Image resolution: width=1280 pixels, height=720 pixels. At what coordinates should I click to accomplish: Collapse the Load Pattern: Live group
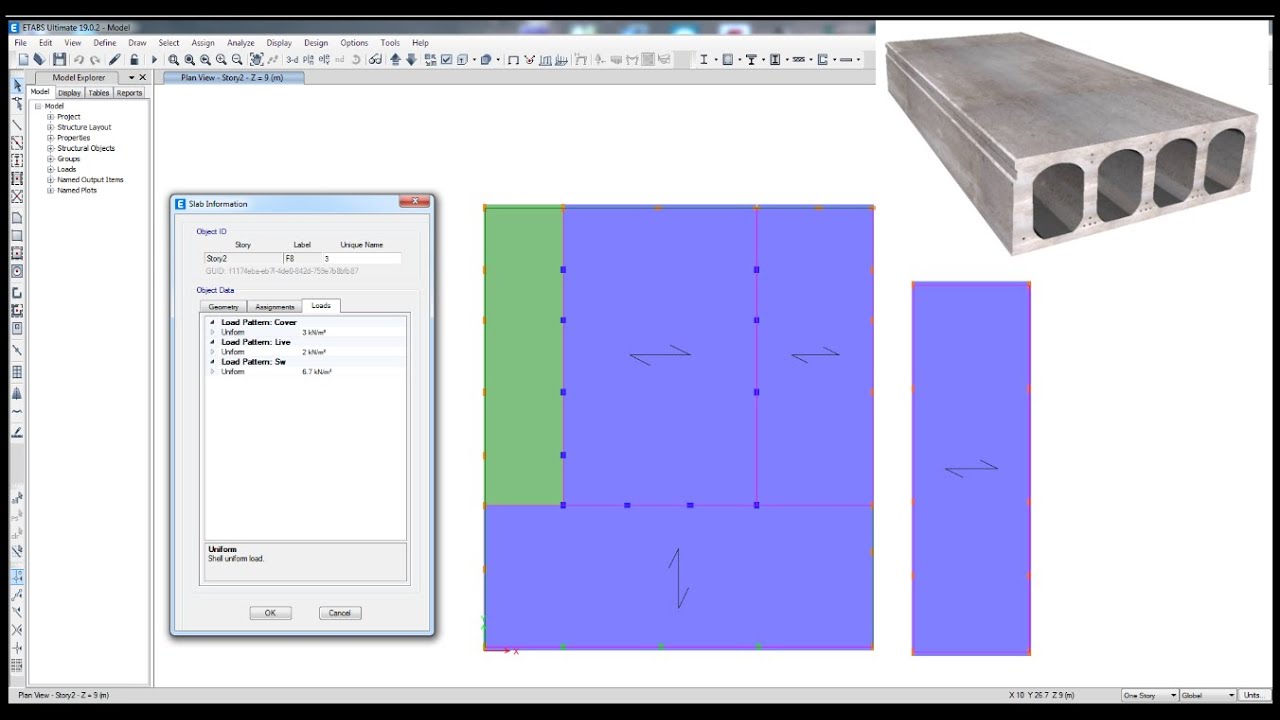[x=212, y=342]
